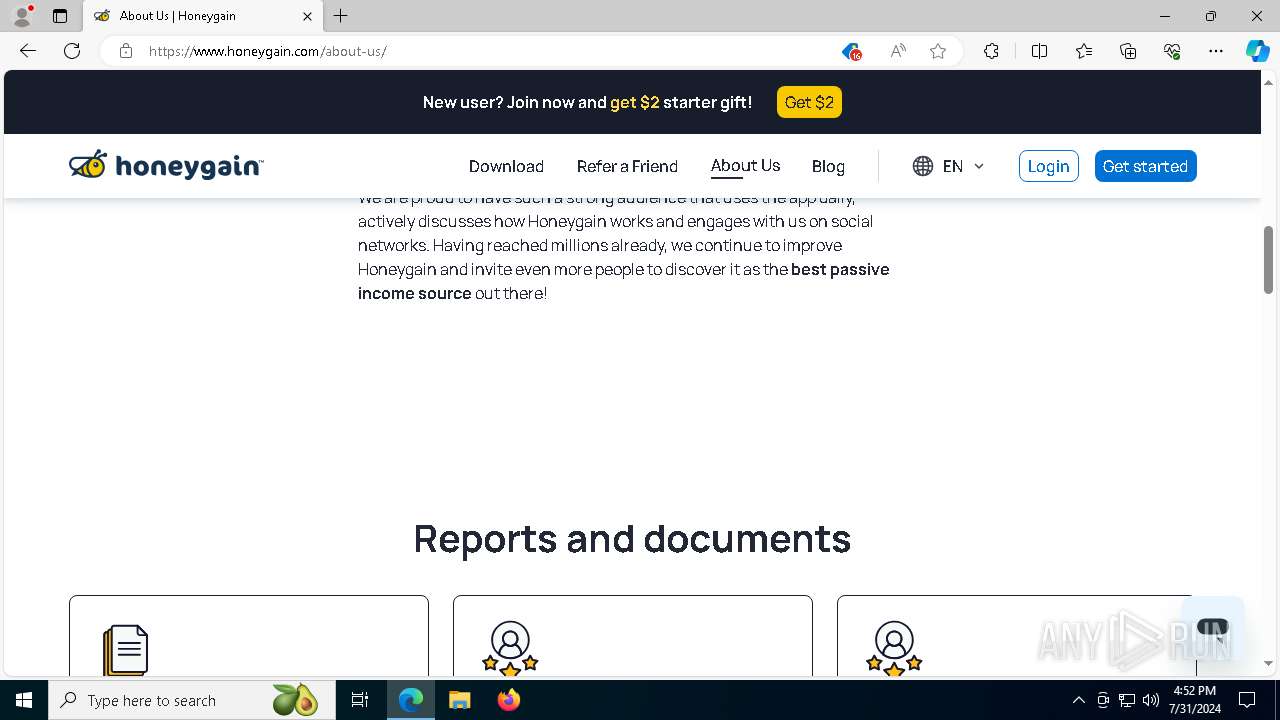Click the scrollbar down arrow
This screenshot has height=720, width=1280.
1269,663
